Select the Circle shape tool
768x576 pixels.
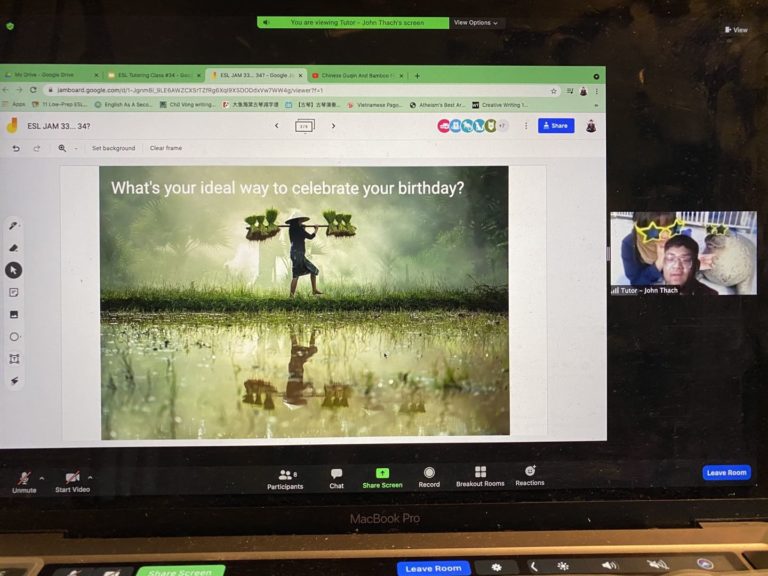(x=14, y=337)
